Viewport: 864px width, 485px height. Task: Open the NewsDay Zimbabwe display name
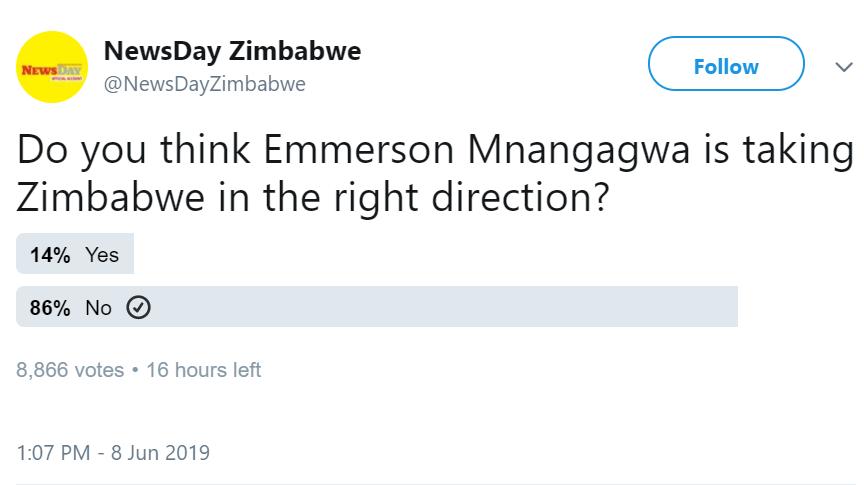[x=233, y=51]
